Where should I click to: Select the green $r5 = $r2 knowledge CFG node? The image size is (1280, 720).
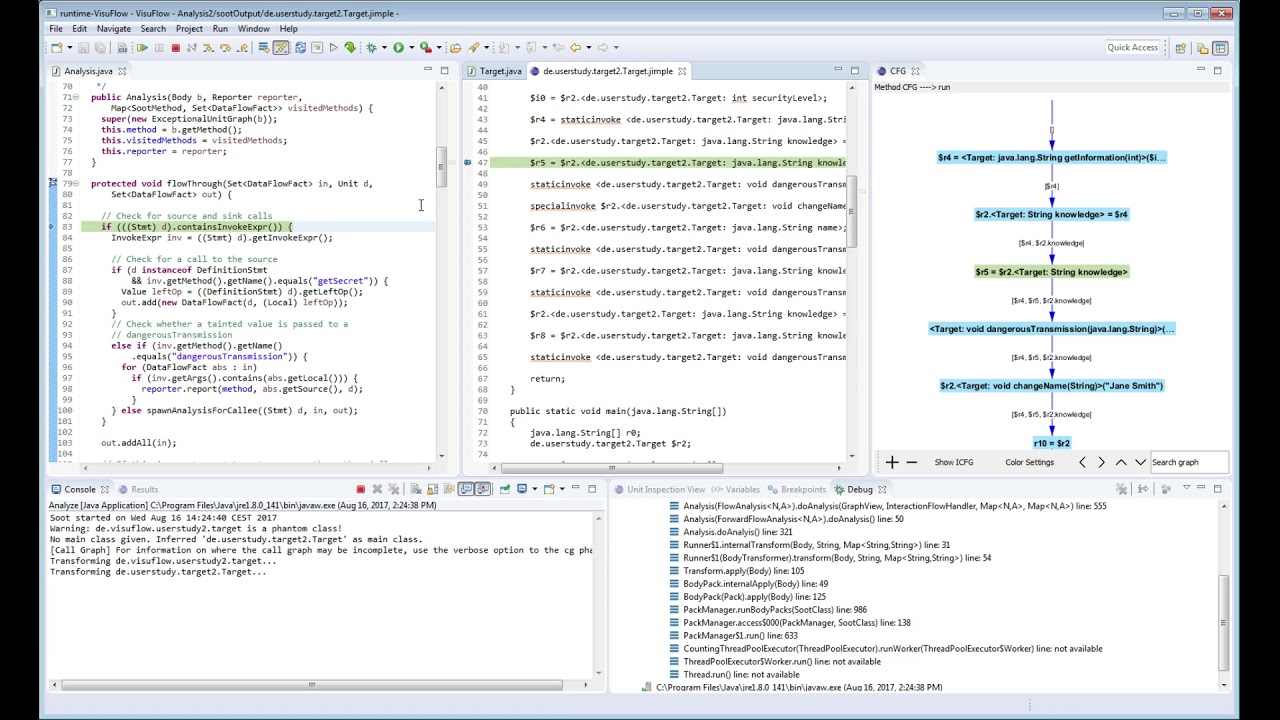(x=1051, y=272)
